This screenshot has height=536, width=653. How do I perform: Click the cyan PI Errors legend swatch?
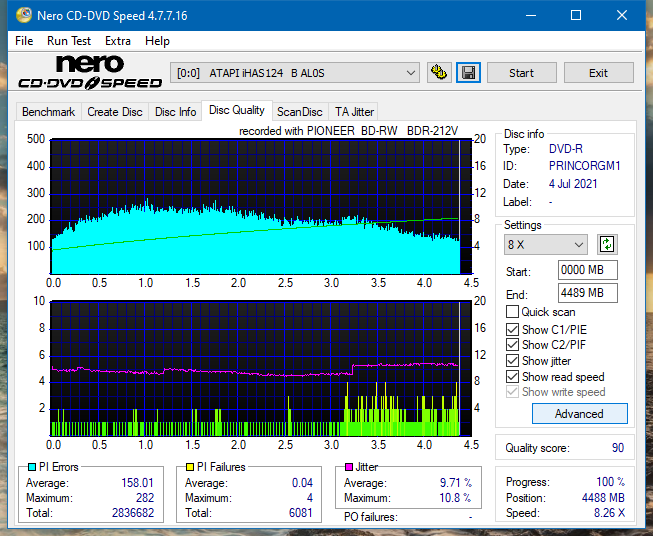tap(31, 467)
